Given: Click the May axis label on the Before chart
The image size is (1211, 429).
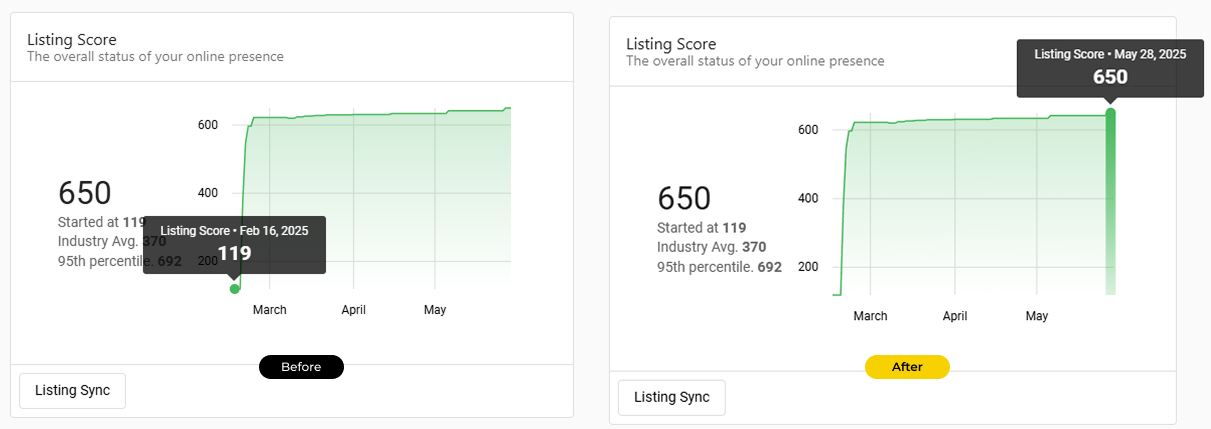Looking at the screenshot, I should (435, 310).
